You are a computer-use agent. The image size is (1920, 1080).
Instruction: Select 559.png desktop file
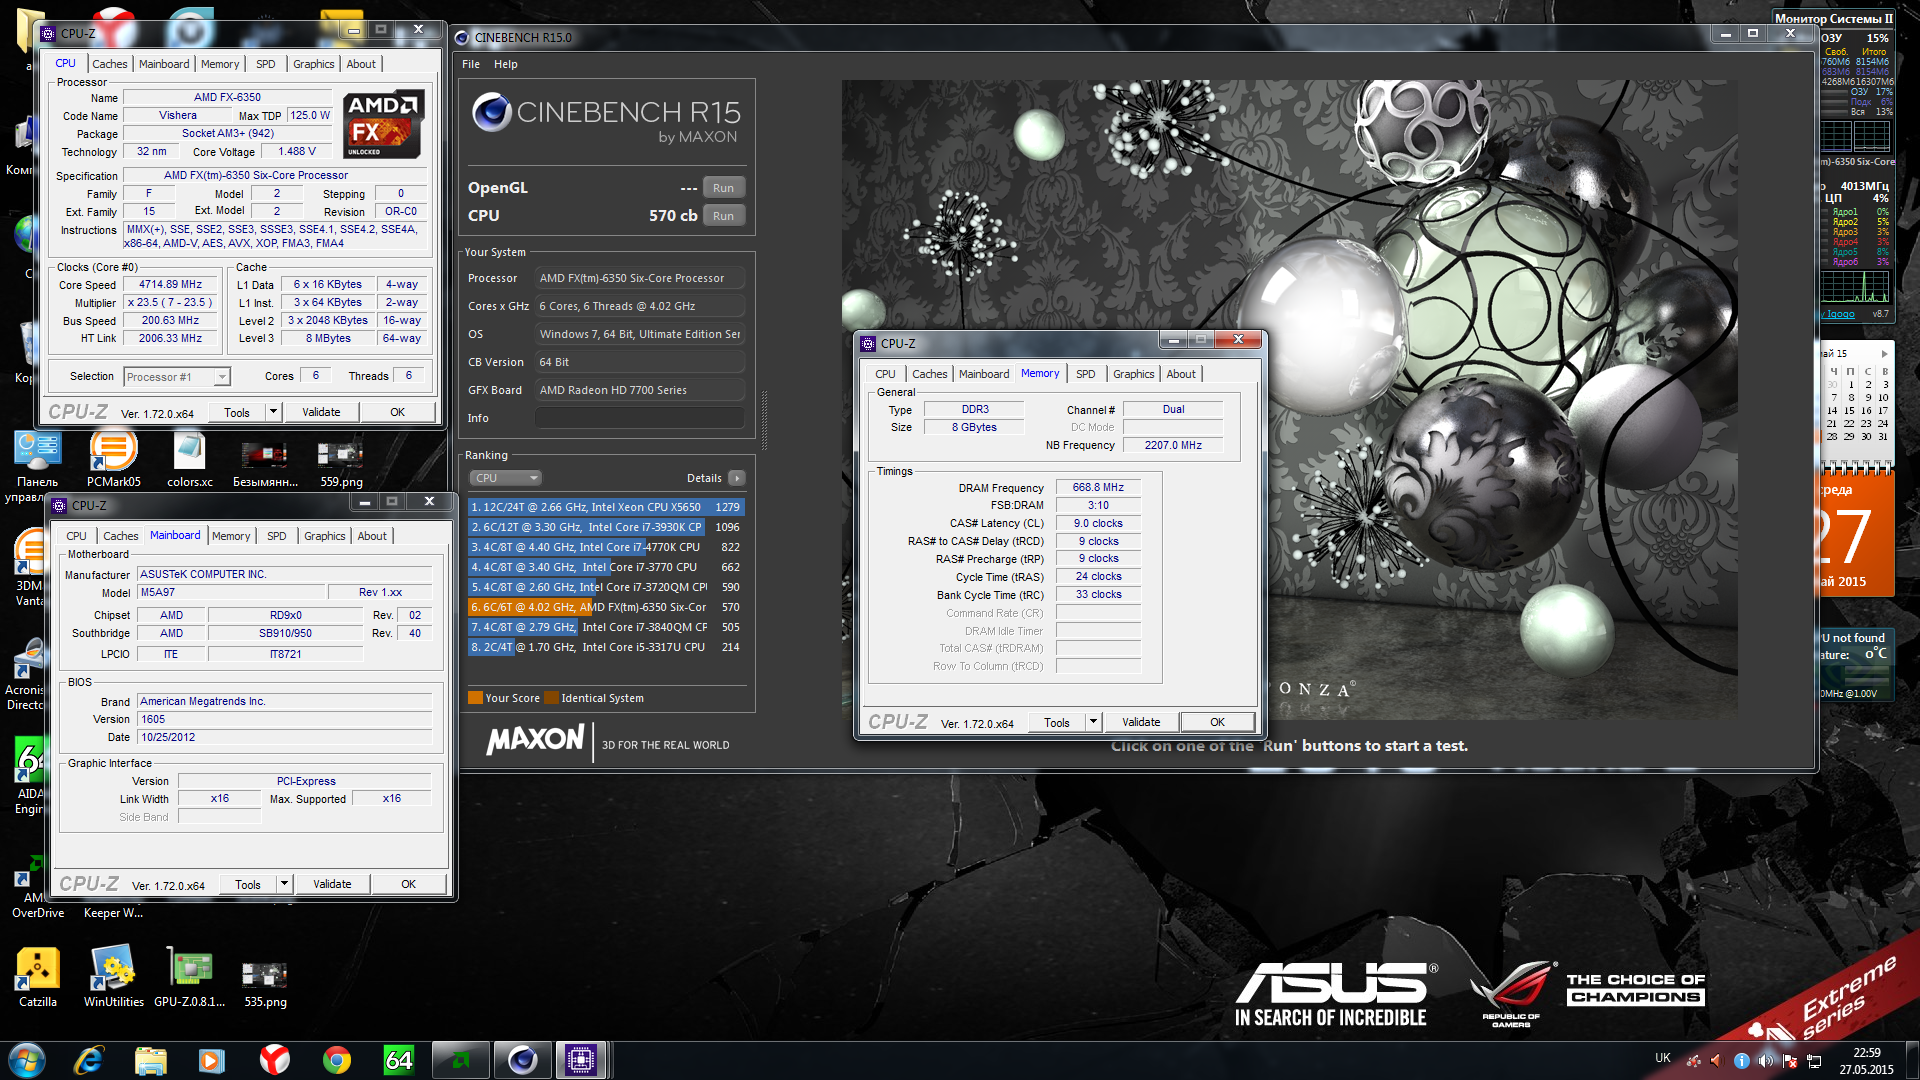(x=341, y=462)
